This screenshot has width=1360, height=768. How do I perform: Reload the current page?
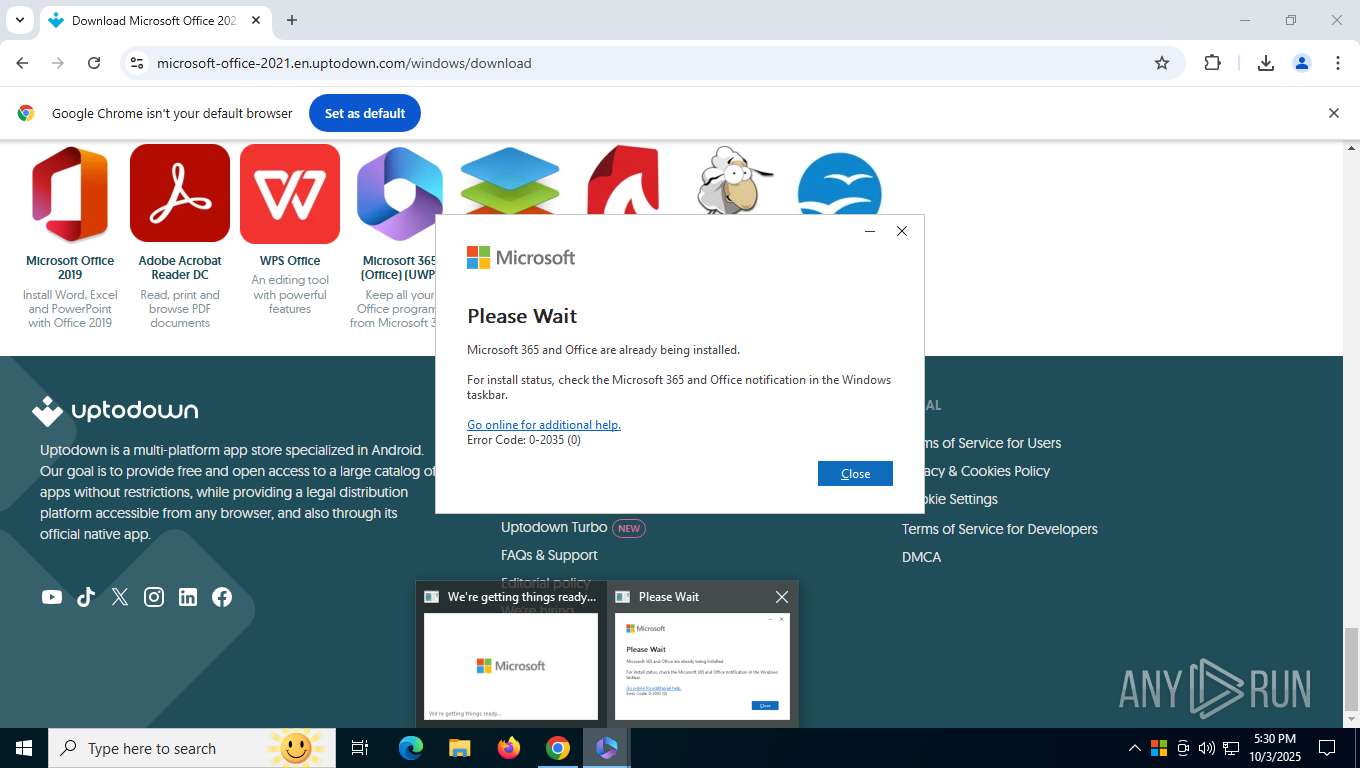point(94,63)
